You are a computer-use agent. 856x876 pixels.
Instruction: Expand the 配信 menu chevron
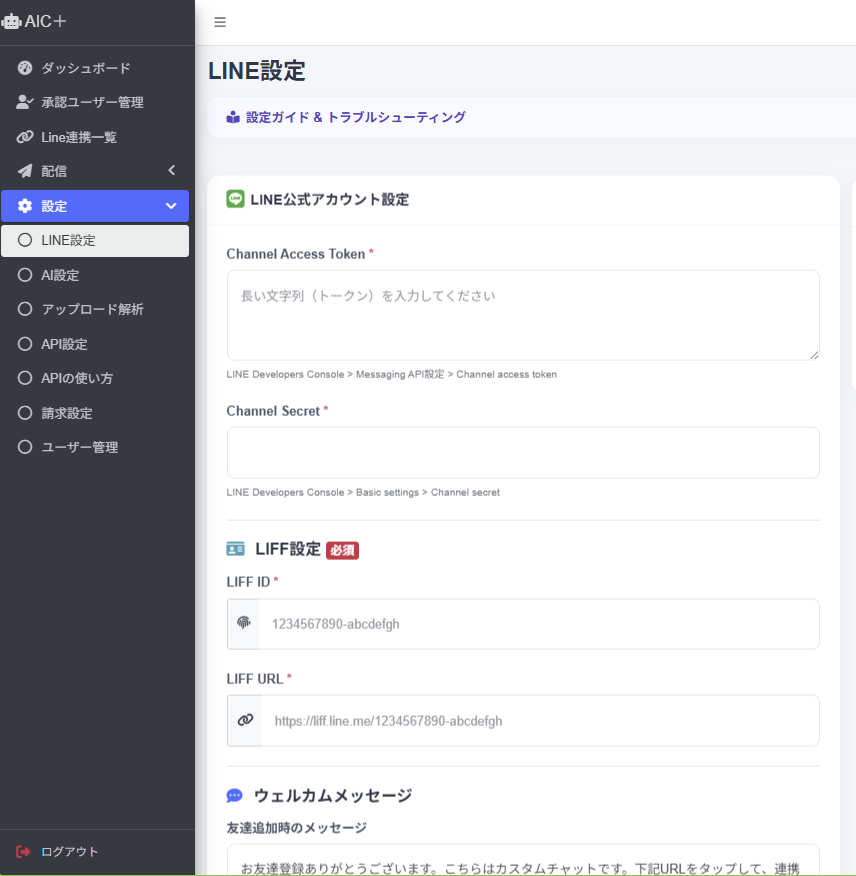[171, 171]
